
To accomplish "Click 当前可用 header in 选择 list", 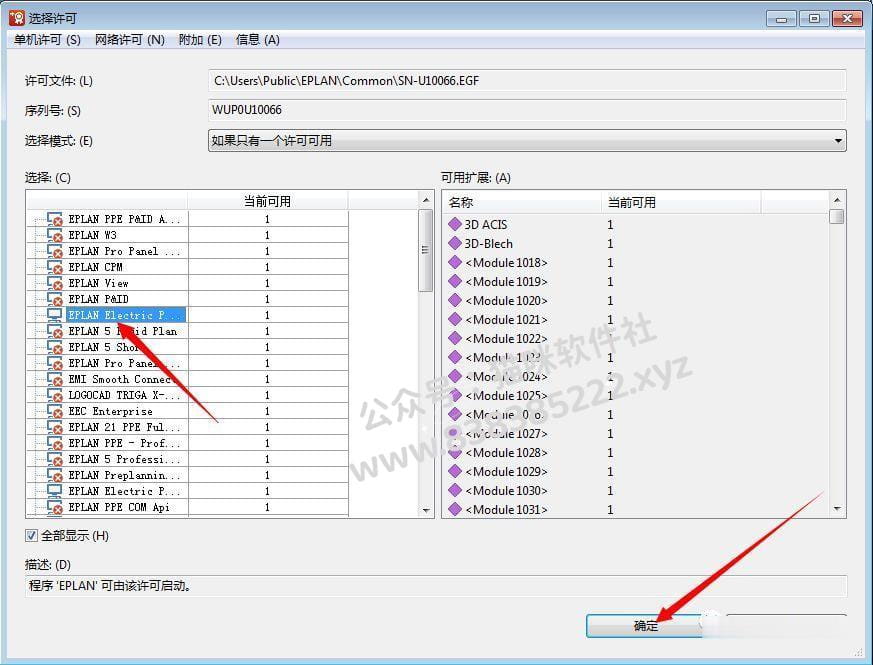I will point(267,201).
